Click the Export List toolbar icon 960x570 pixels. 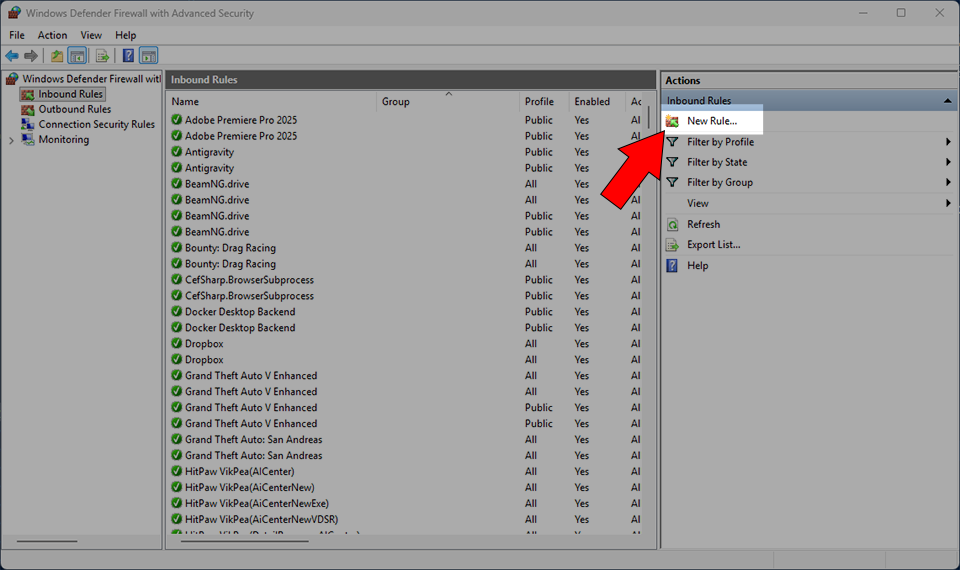(102, 56)
